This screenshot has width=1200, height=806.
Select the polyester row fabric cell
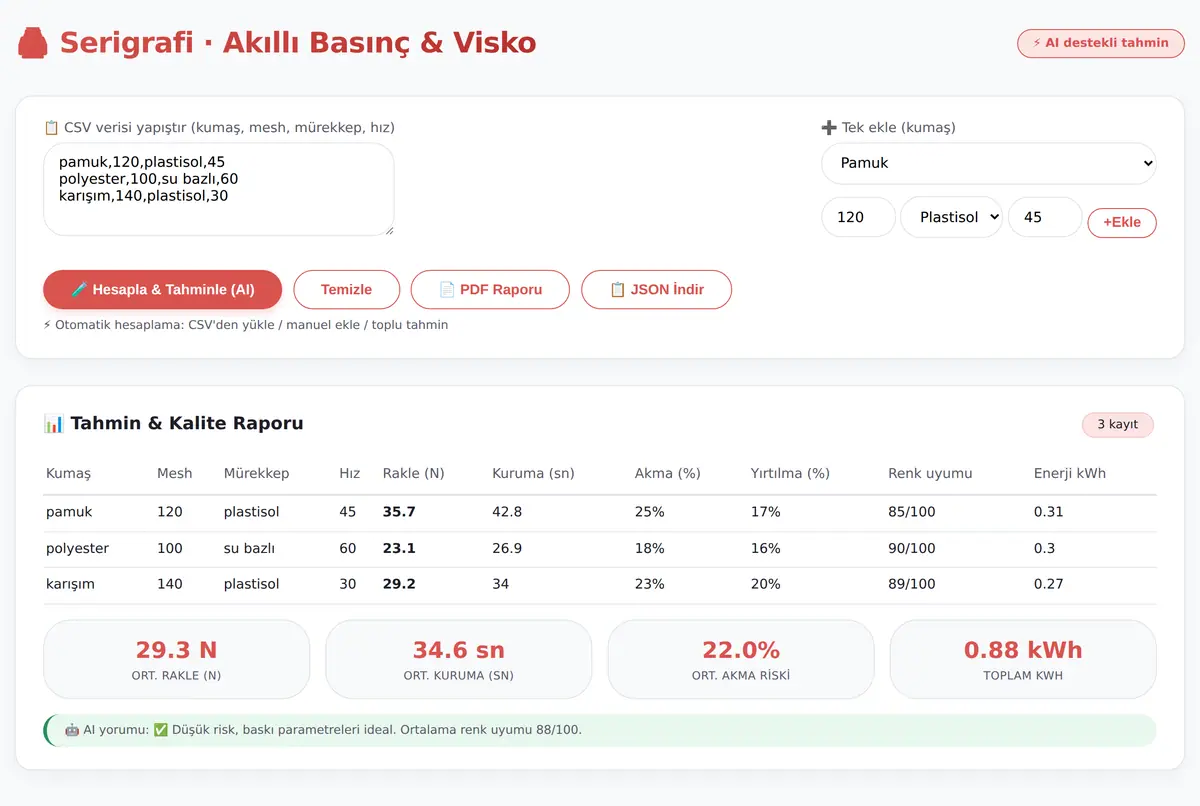77,548
